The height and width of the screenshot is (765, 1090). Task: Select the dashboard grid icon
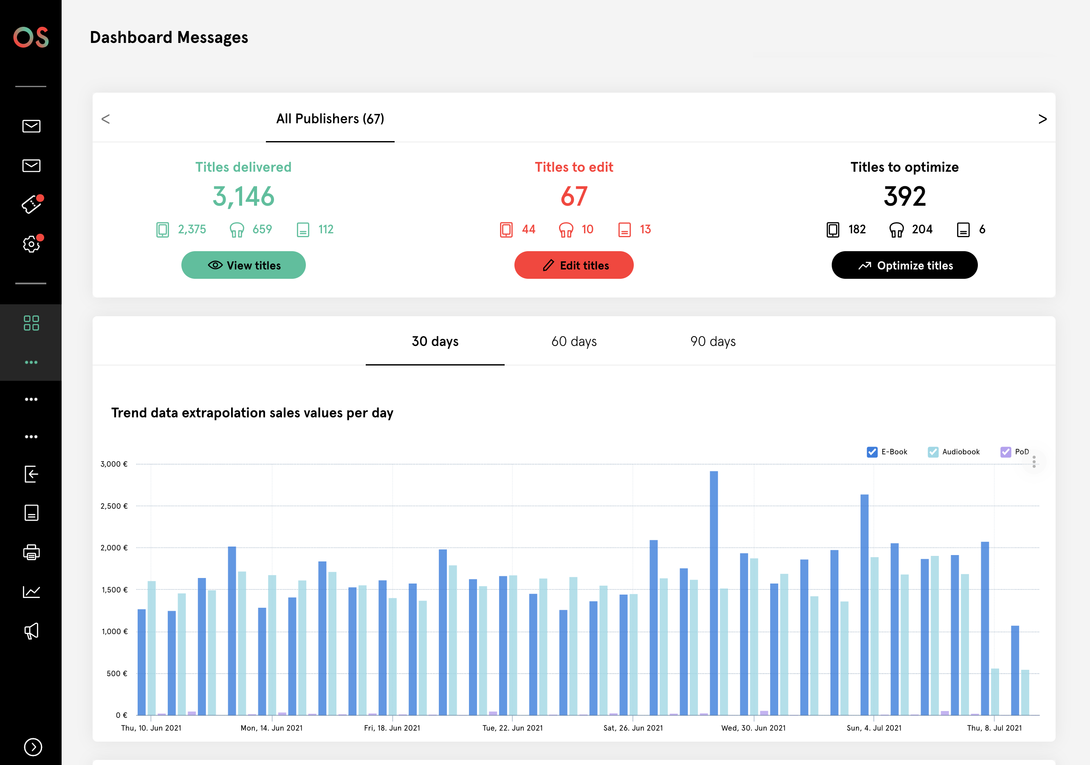click(31, 323)
